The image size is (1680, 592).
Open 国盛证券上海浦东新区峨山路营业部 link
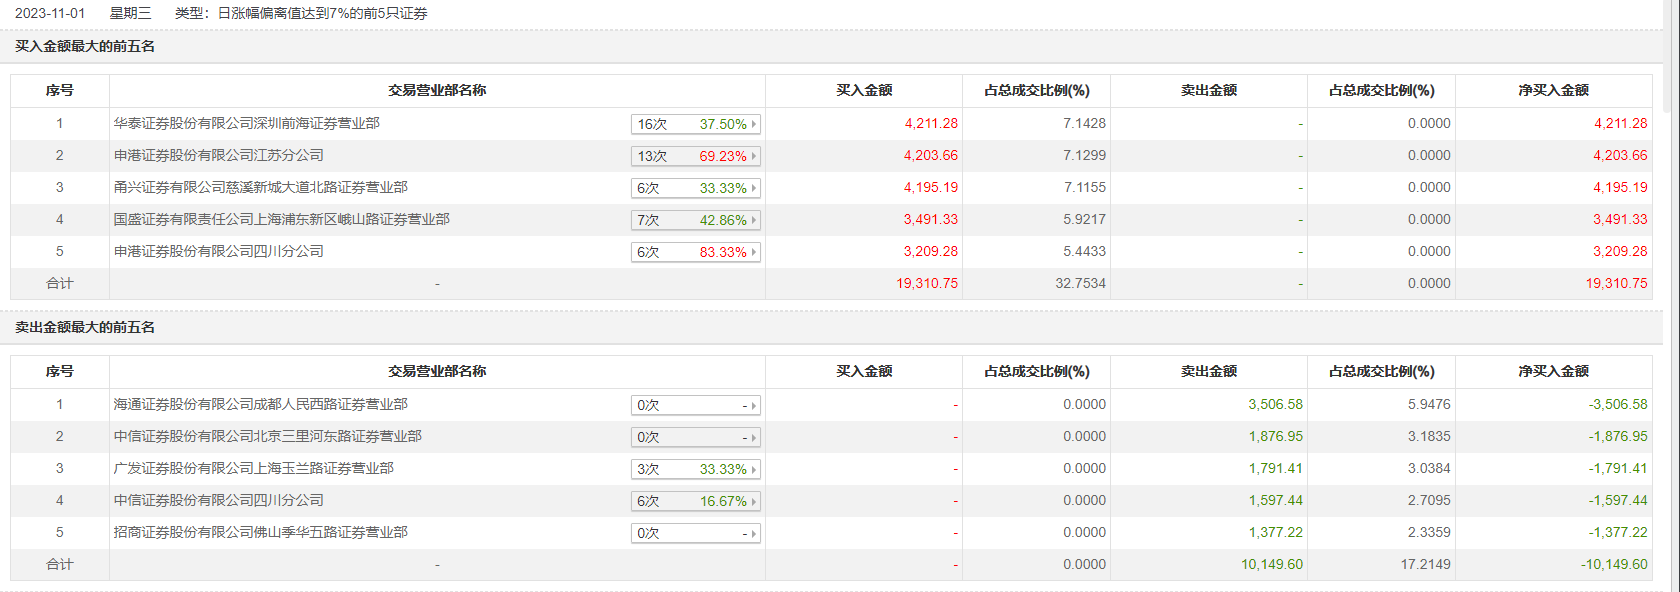click(281, 220)
